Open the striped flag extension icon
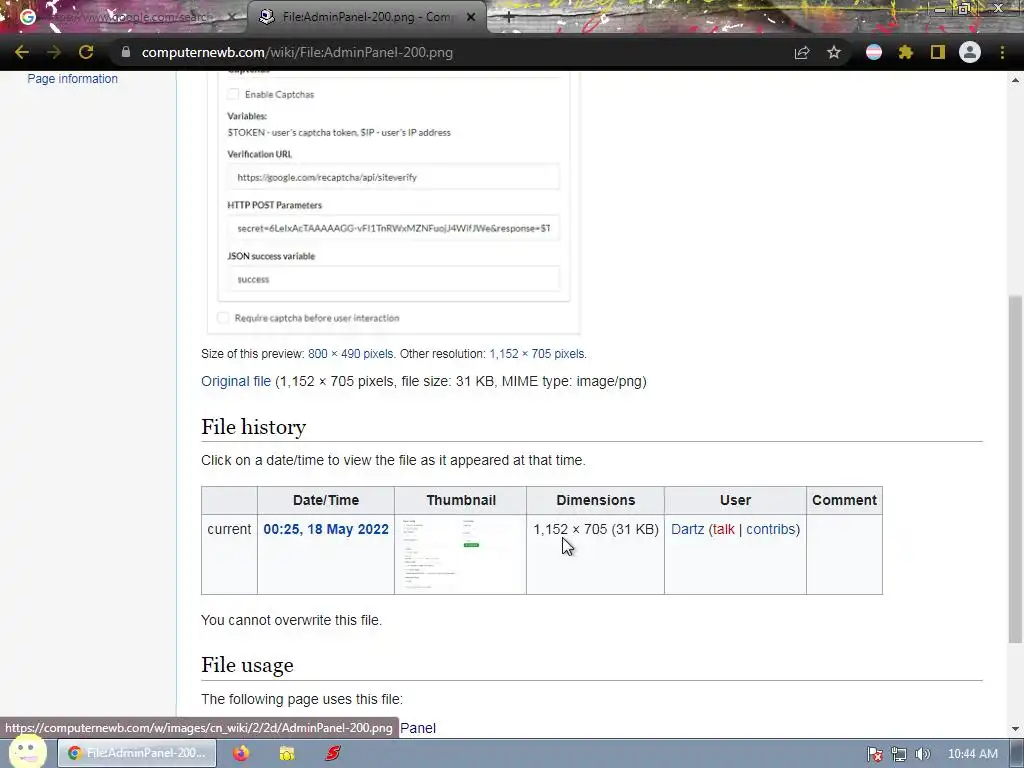 (x=874, y=52)
